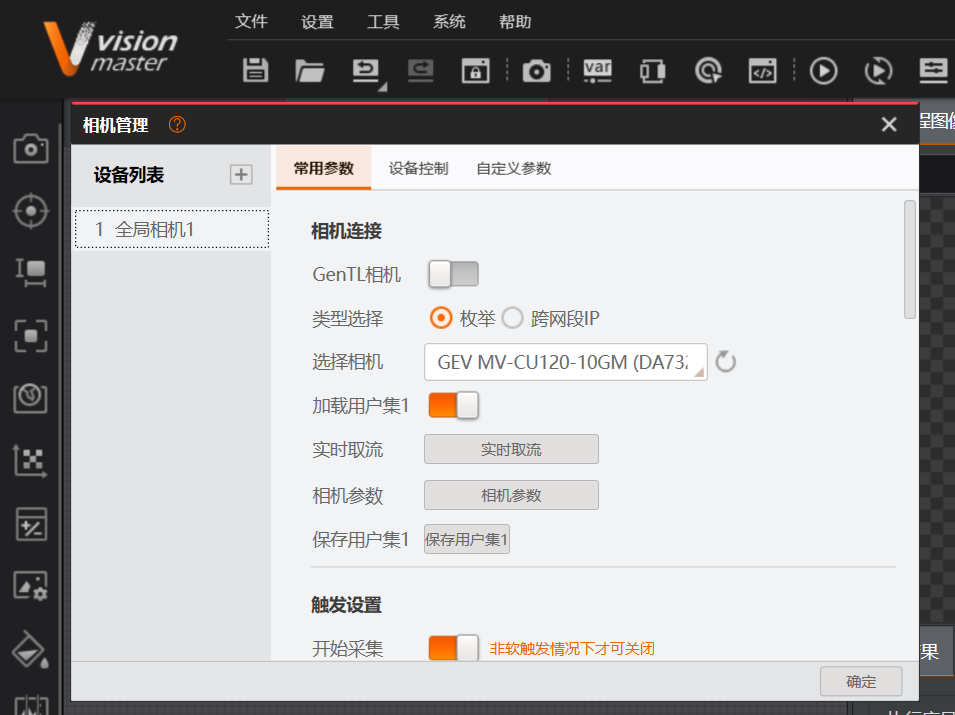This screenshot has width=955, height=715.
Task: Select the 跨网段IP radio button
Action: pos(512,318)
